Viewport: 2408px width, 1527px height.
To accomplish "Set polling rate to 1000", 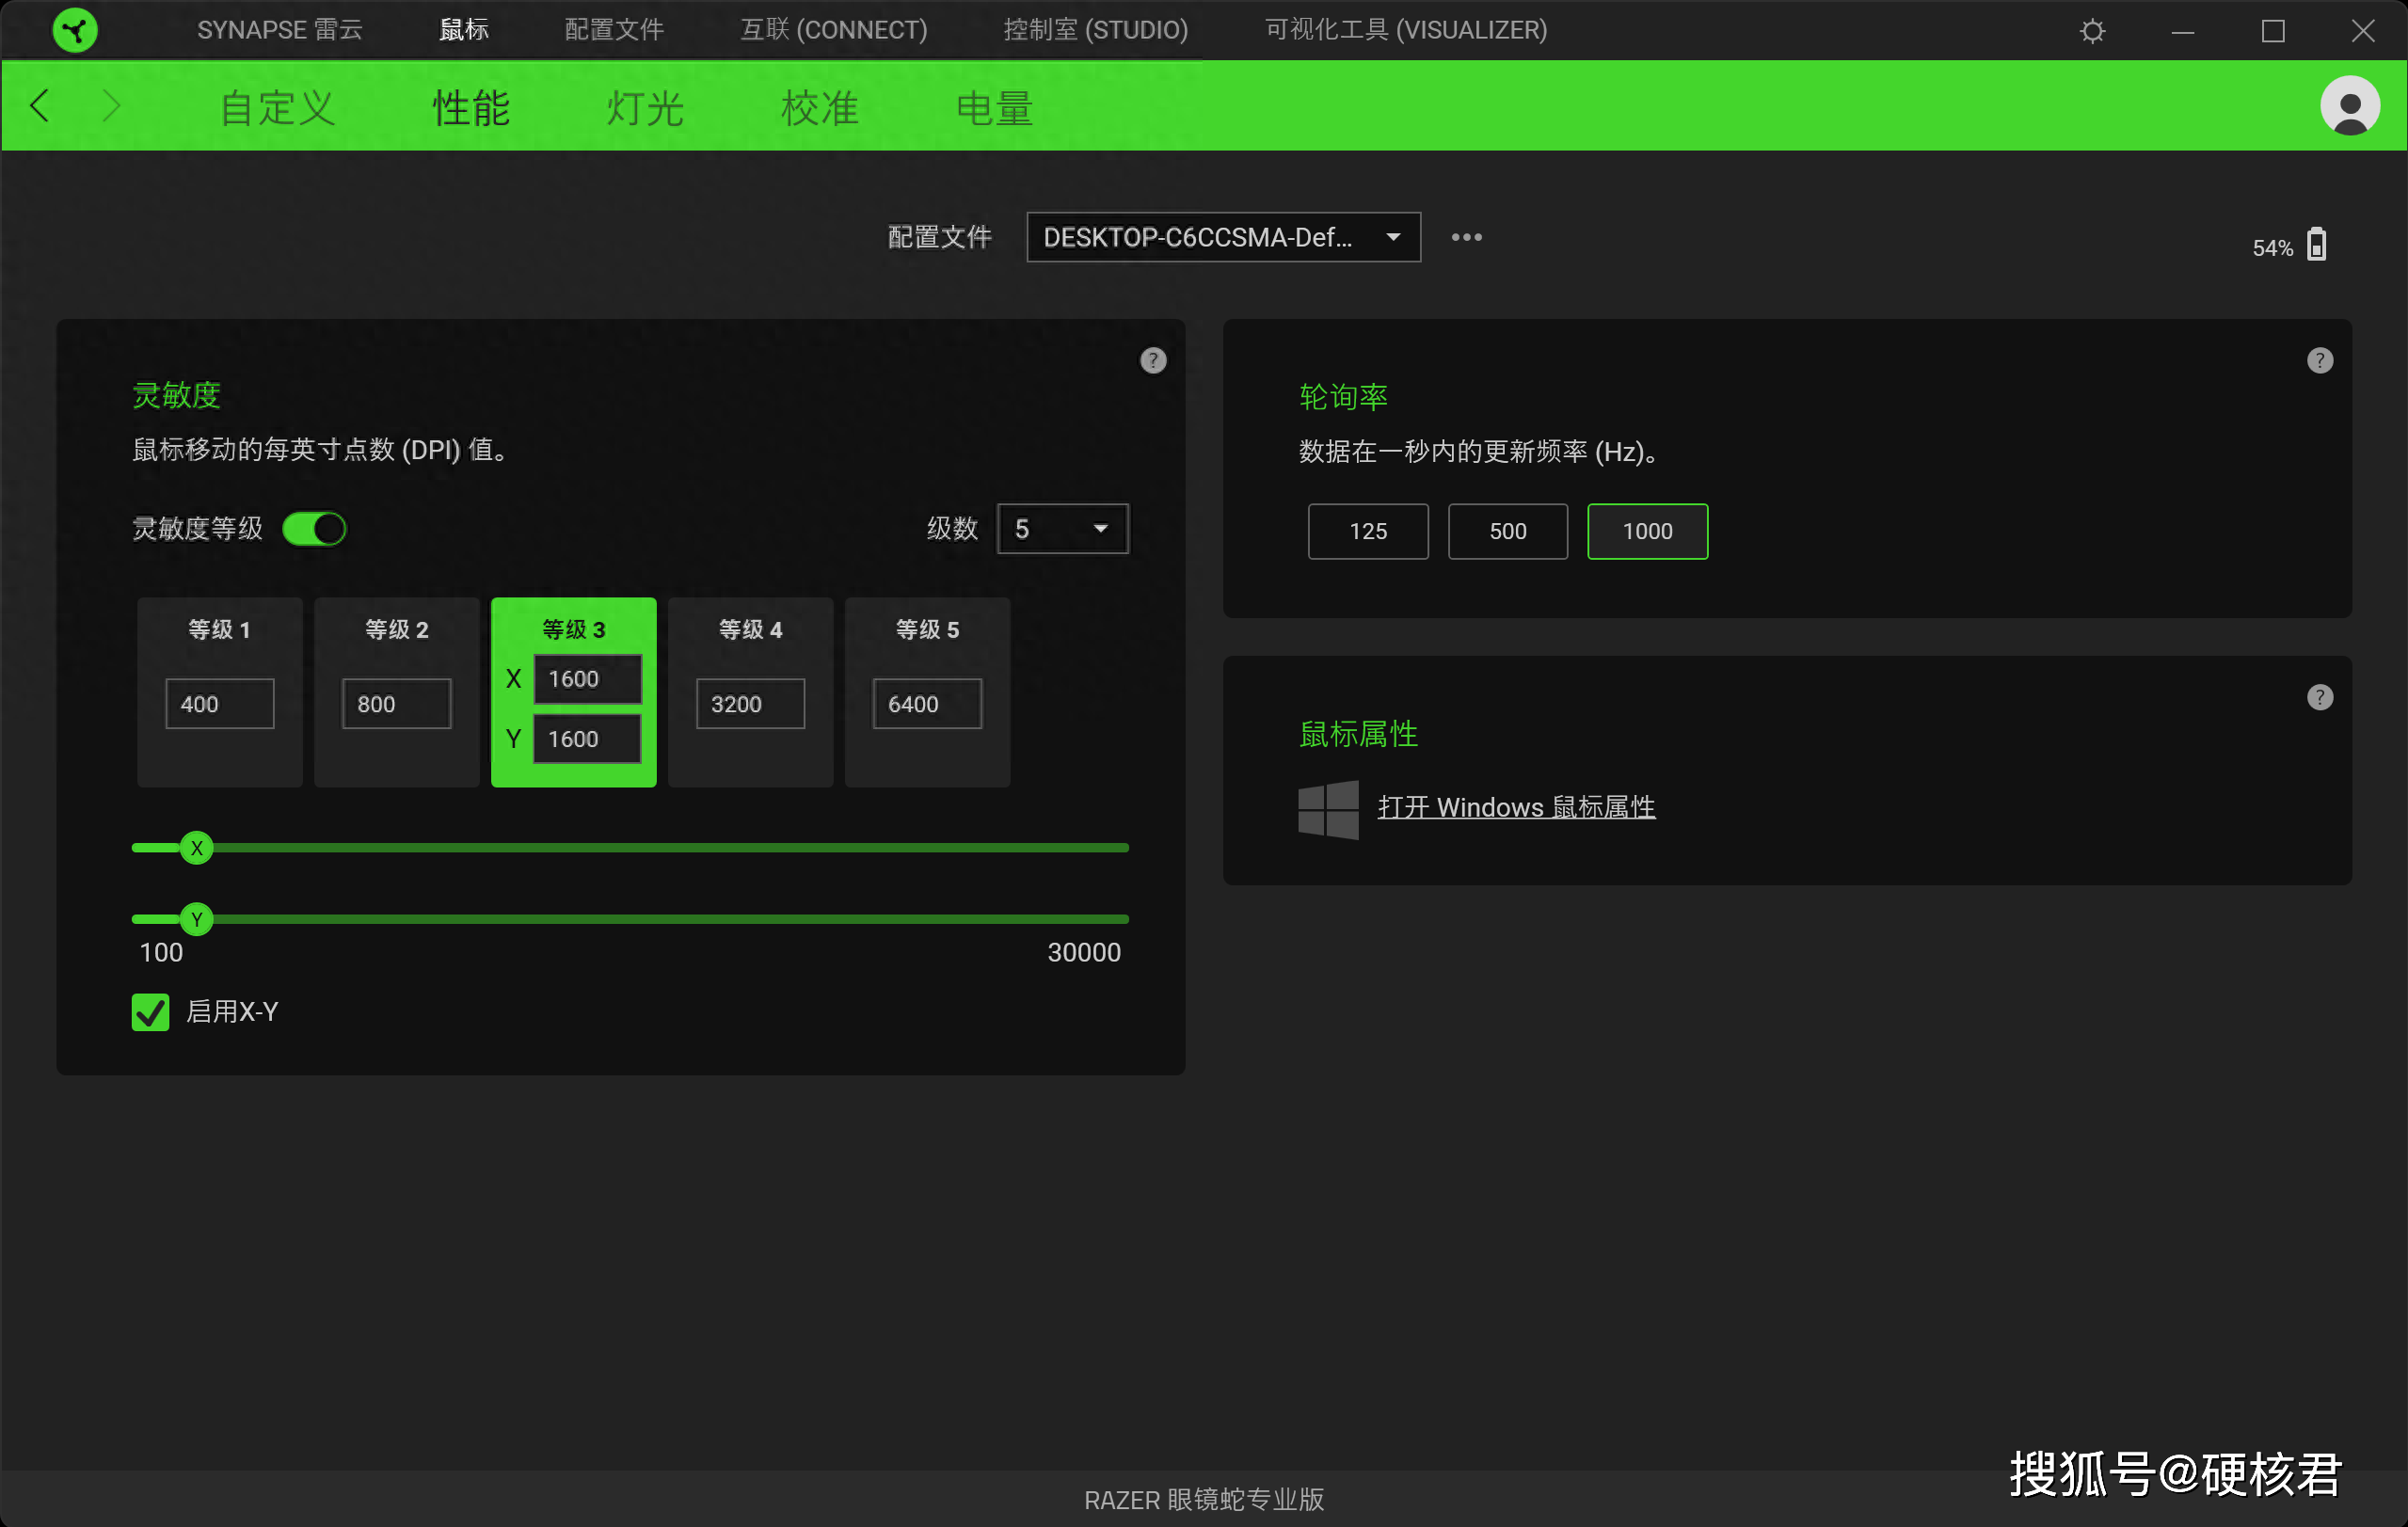I will click(1647, 531).
